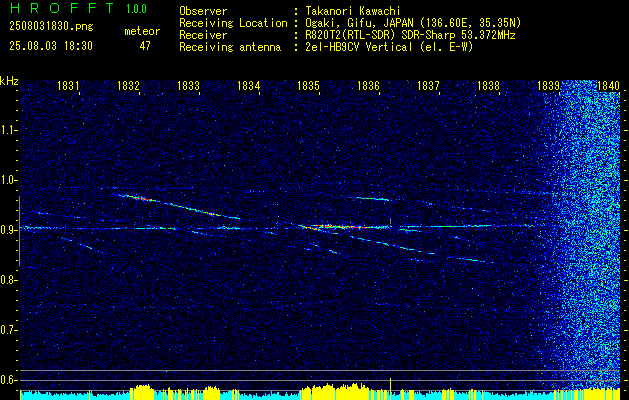Click the 0.8 kHz axis label

coord(8,280)
